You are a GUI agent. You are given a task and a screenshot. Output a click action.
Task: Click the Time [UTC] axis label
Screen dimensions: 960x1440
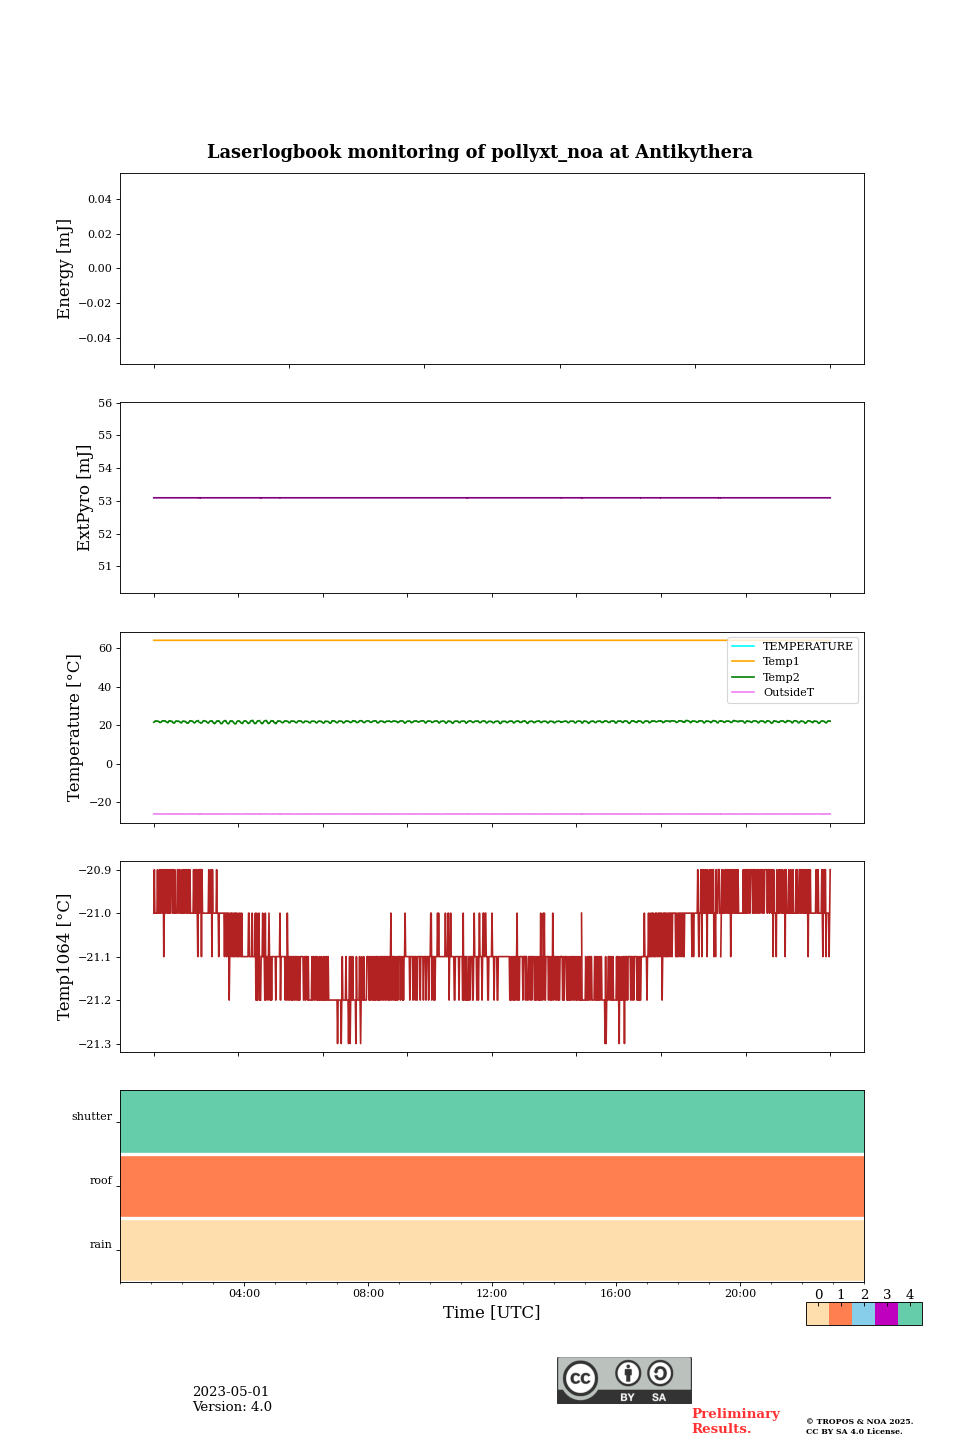coord(492,1312)
